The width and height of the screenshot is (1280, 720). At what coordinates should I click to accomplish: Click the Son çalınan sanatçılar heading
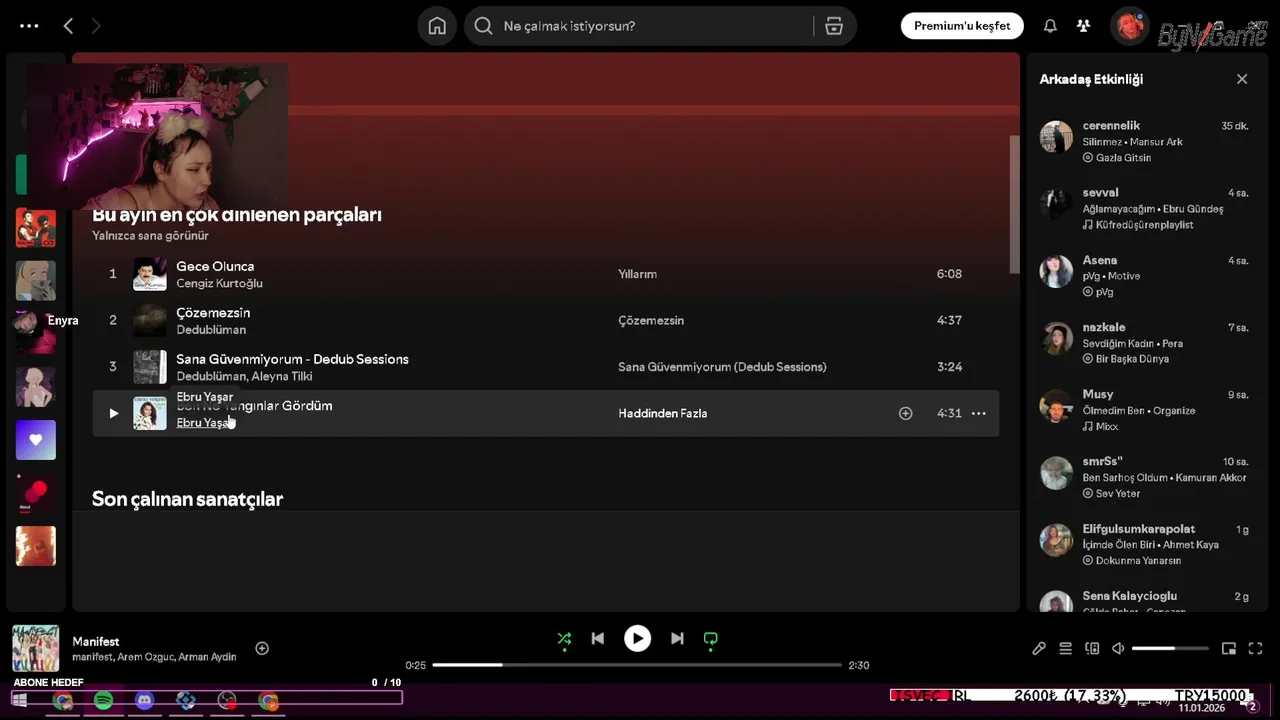[187, 499]
